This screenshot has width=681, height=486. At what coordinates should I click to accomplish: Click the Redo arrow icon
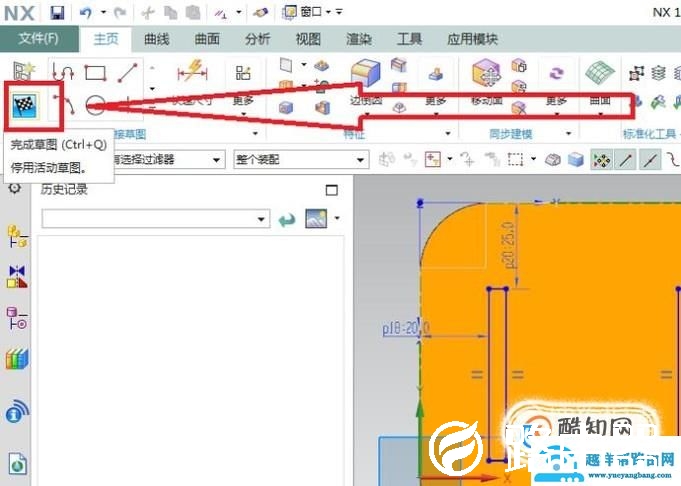pos(119,13)
